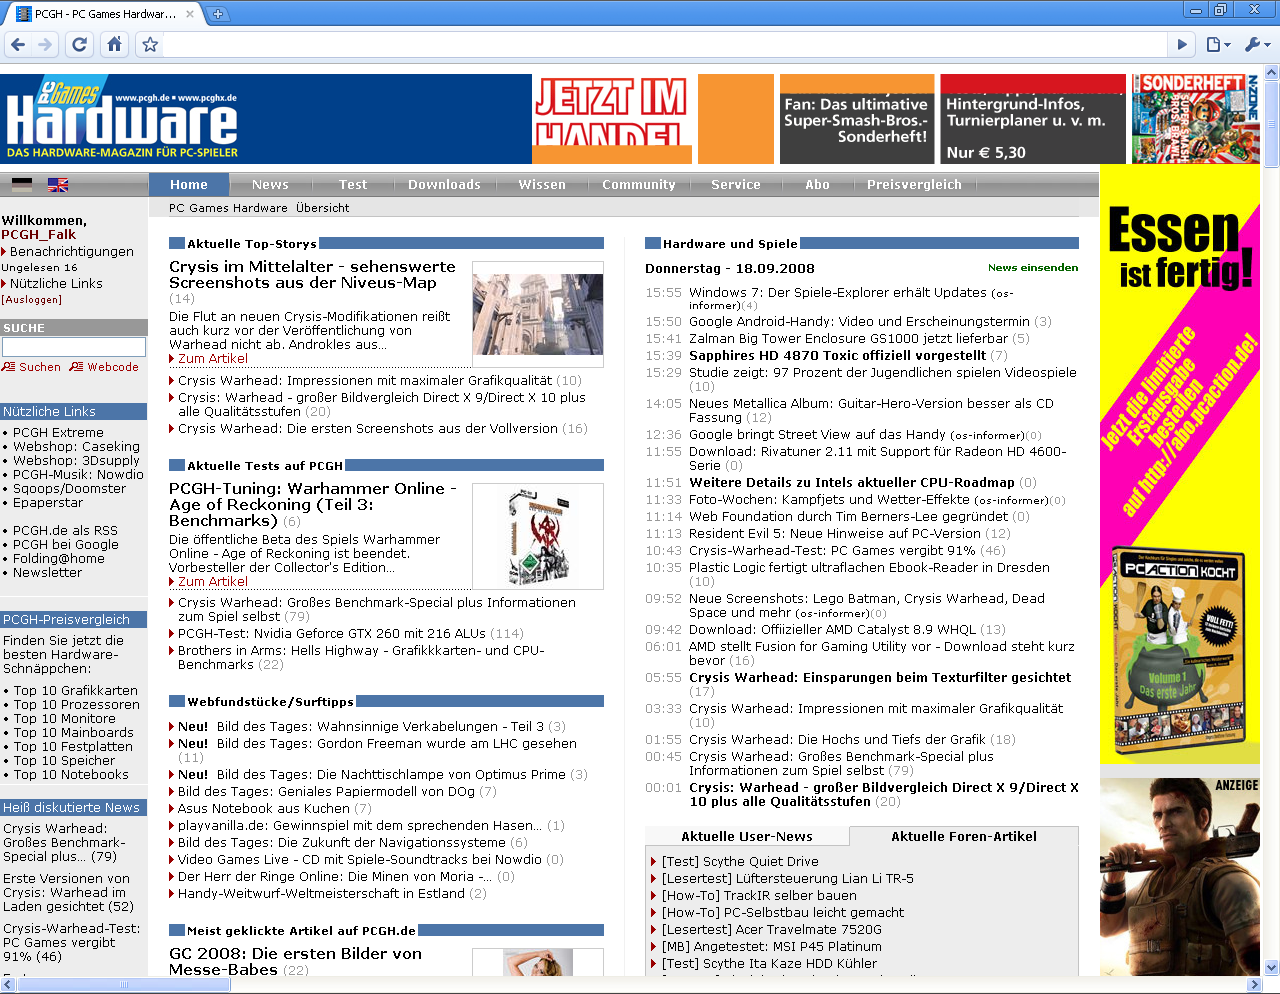1280x994 pixels.
Task: Open the News navigation tab
Action: pos(270,185)
